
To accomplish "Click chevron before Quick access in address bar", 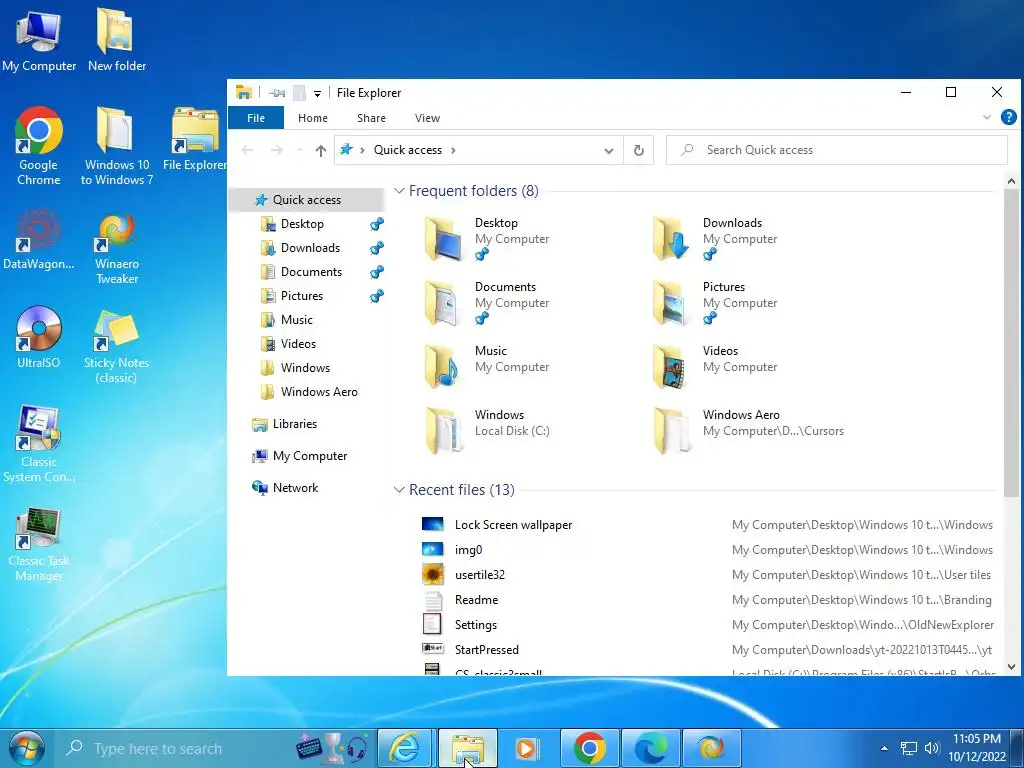I will click(x=362, y=150).
